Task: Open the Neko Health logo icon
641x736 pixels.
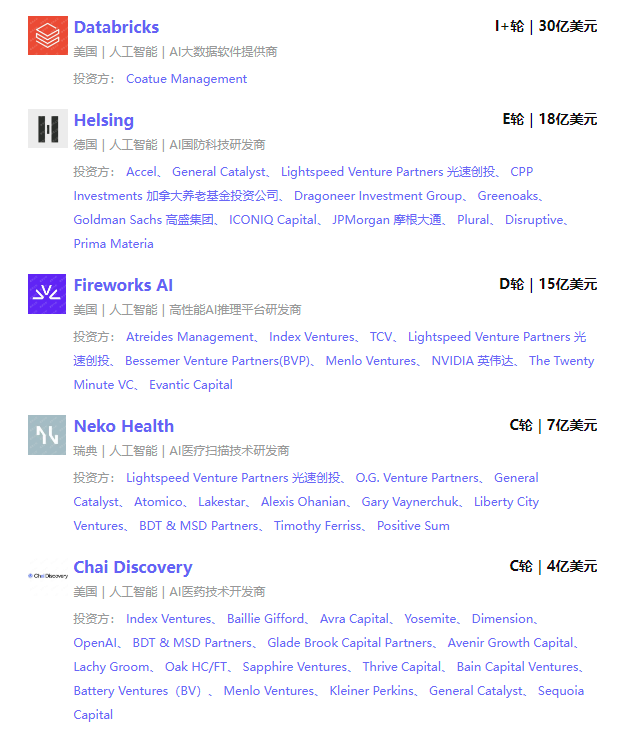Action: (x=47, y=435)
